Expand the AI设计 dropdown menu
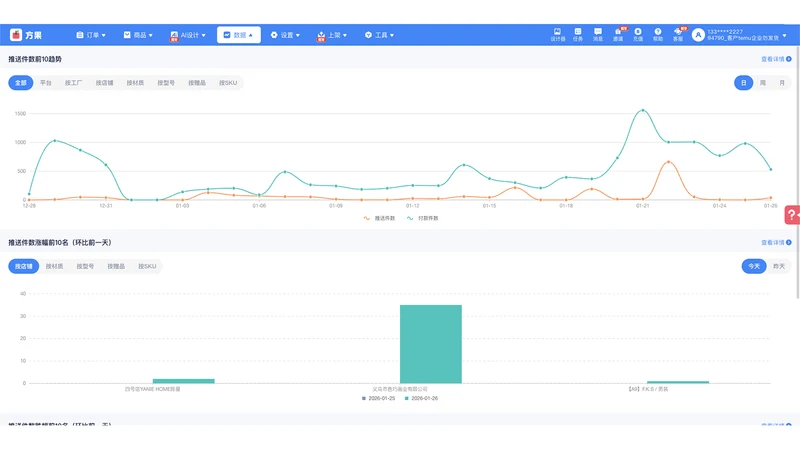 click(x=188, y=35)
